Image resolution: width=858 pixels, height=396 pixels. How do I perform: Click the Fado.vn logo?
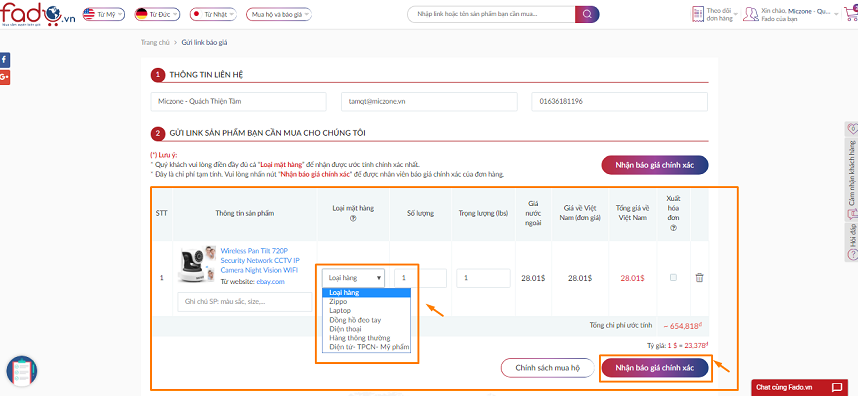coord(37,15)
